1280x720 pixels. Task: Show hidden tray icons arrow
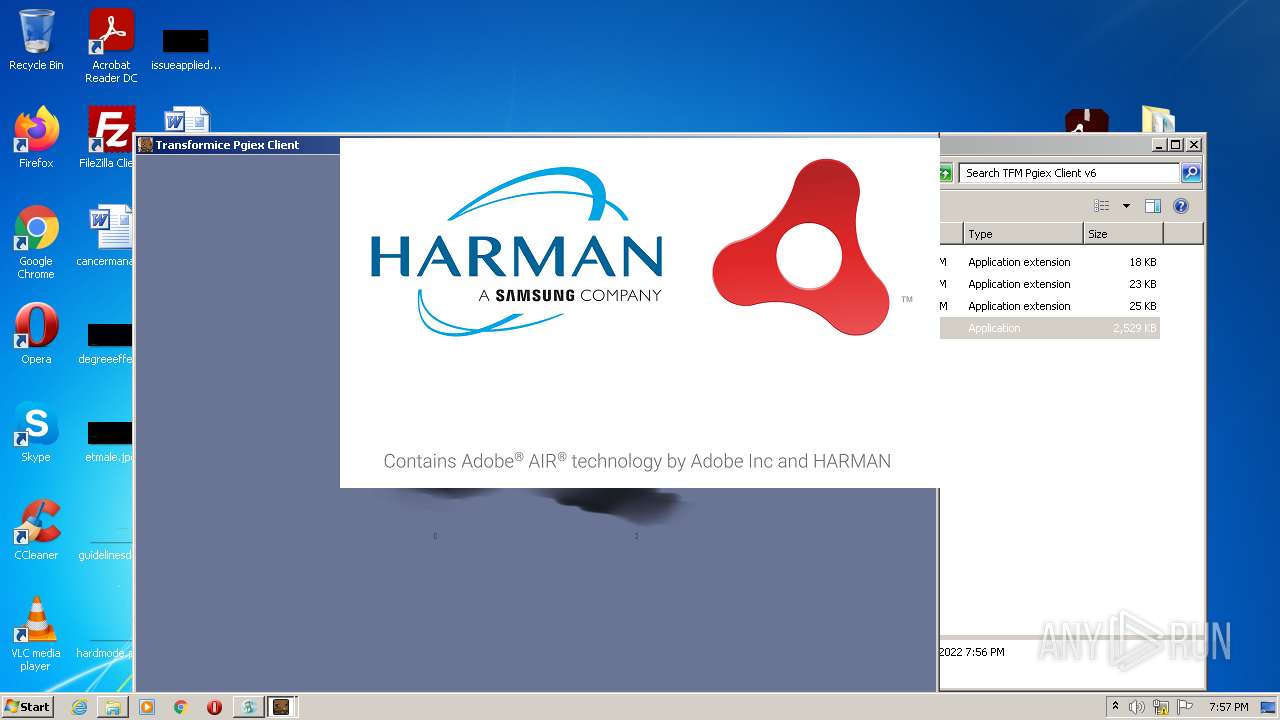tap(1115, 707)
